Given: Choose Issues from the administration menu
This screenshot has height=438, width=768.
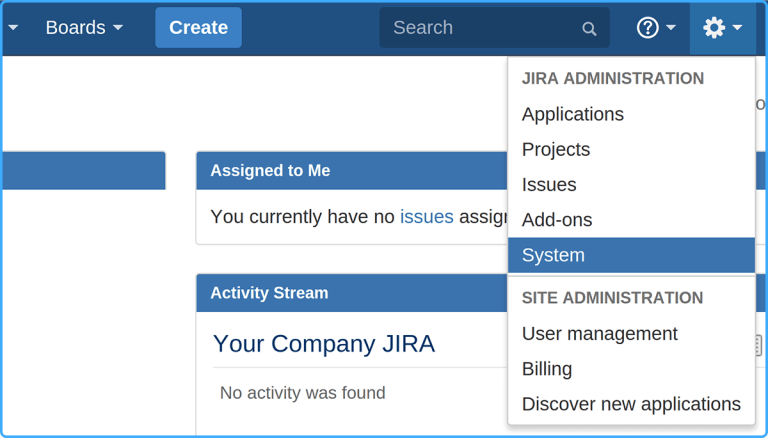Looking at the screenshot, I should [549, 185].
